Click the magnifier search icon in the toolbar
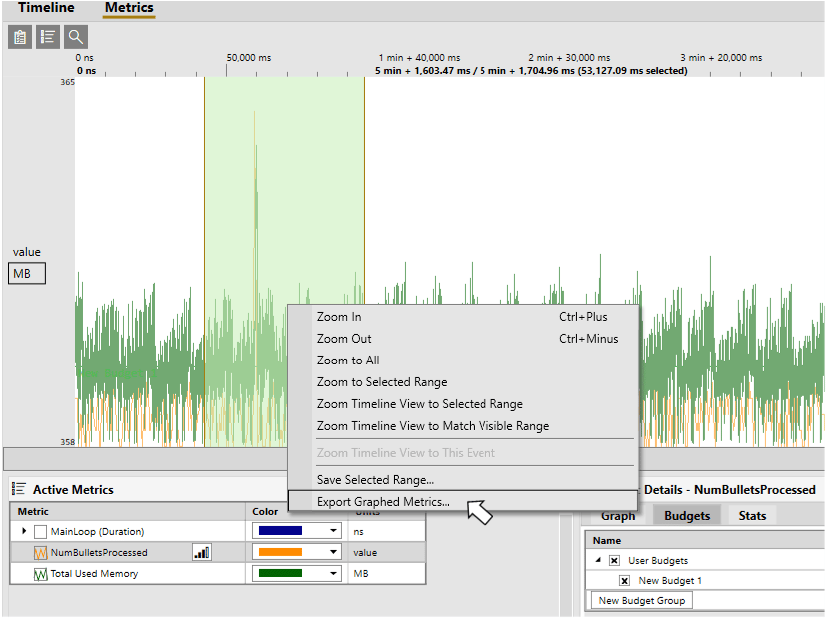This screenshot has height=618, width=828. pos(76,37)
